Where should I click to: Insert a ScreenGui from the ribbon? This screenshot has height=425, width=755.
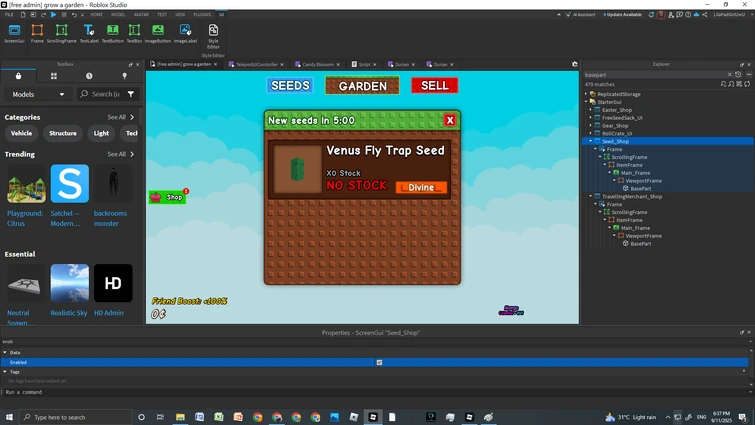14,33
